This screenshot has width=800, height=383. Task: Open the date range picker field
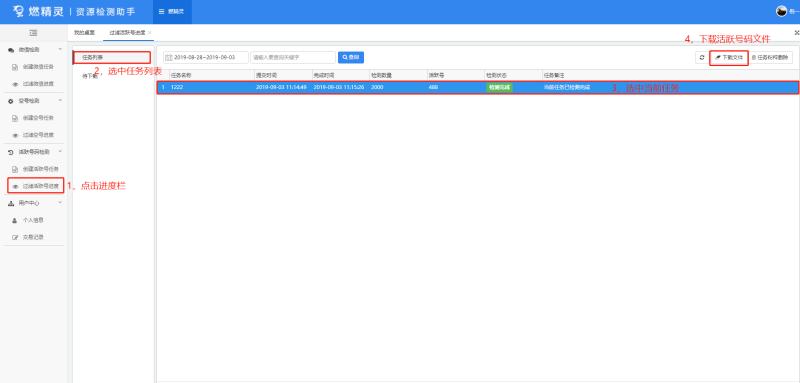[x=206, y=58]
